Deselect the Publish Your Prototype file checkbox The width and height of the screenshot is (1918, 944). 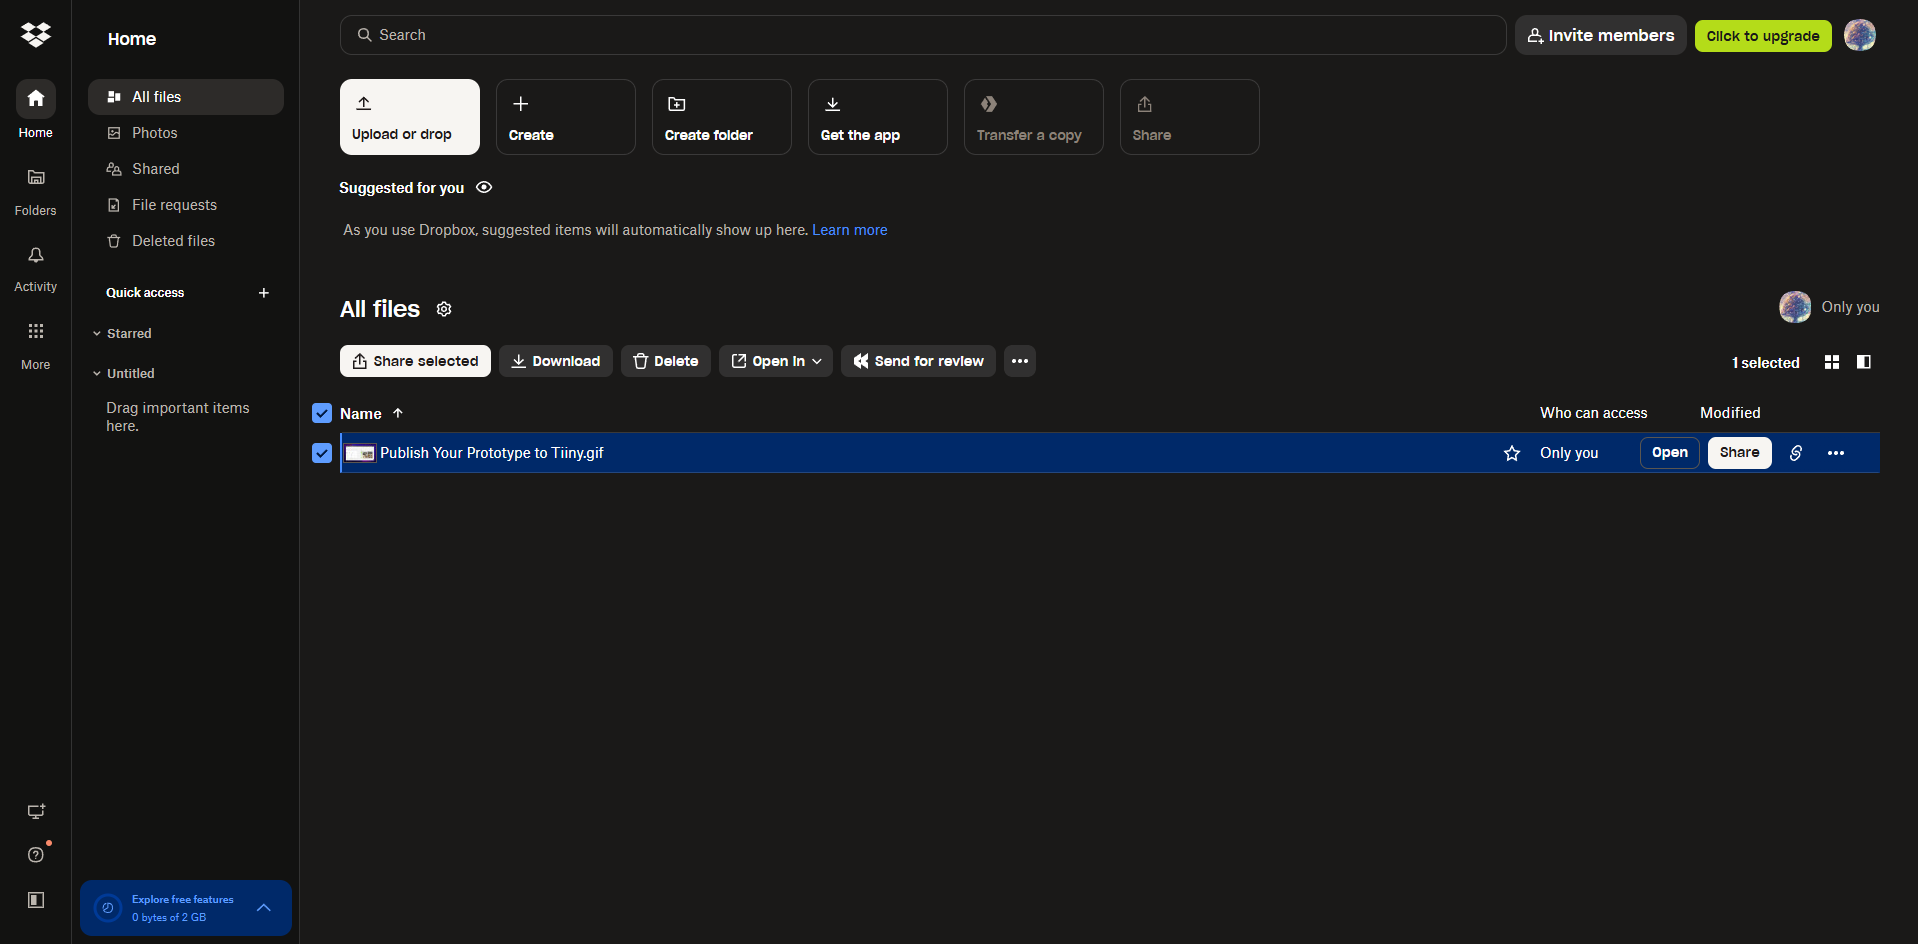click(x=322, y=453)
